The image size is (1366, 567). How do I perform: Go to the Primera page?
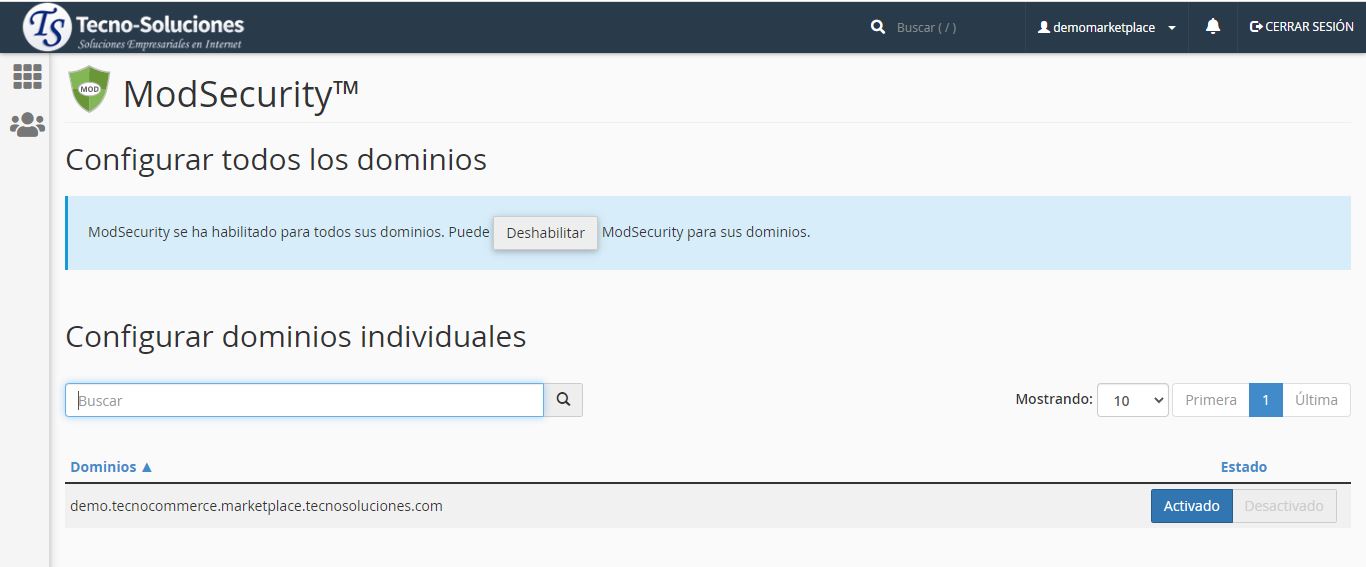[1210, 400]
